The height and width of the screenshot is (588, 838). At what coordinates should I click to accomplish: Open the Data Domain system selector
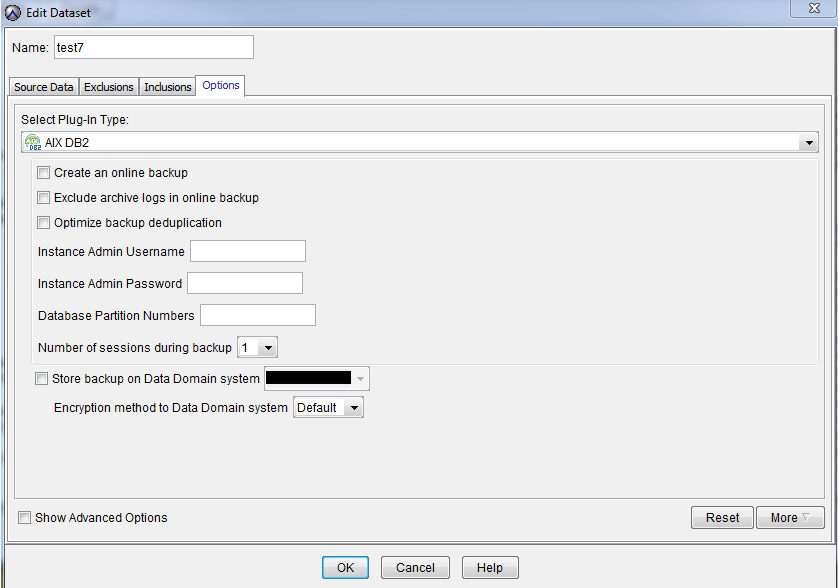[360, 378]
